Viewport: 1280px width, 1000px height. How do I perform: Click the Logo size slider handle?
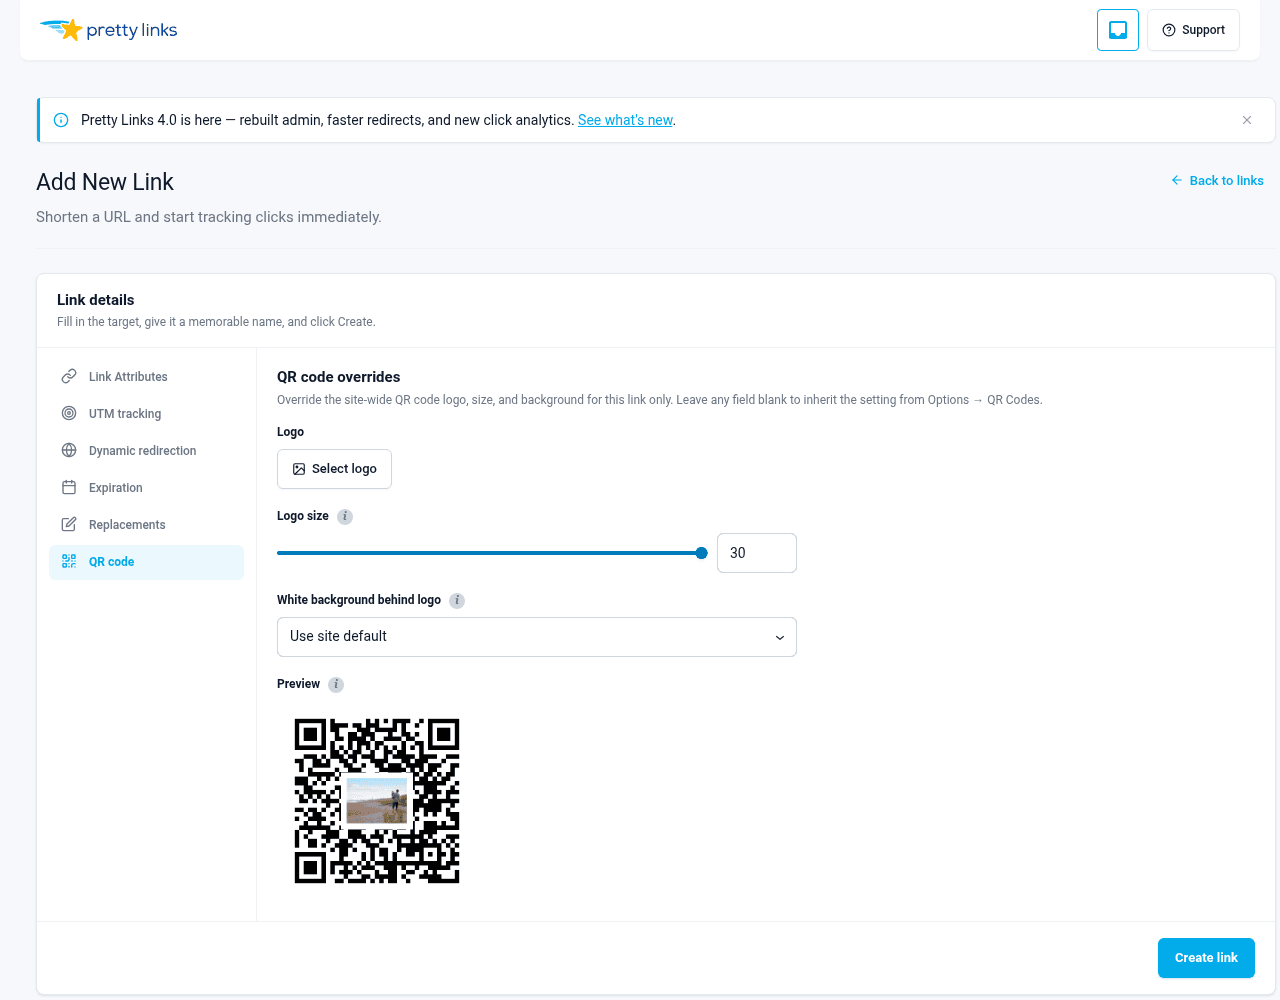(x=701, y=553)
